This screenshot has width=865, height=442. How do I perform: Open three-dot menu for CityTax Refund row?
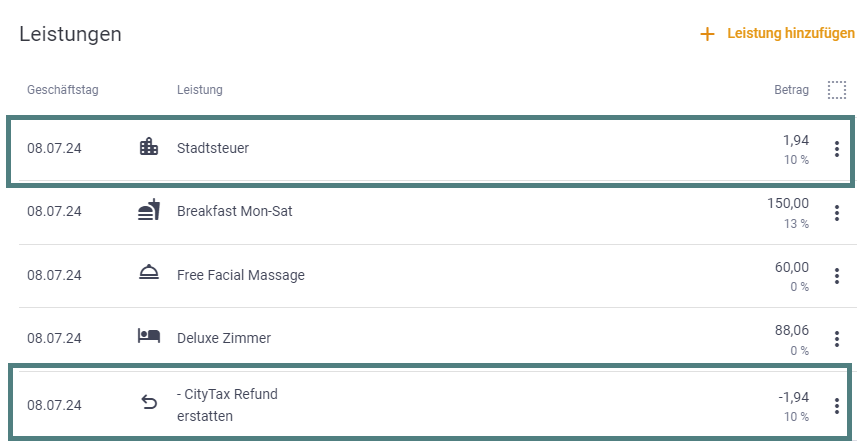tap(836, 406)
